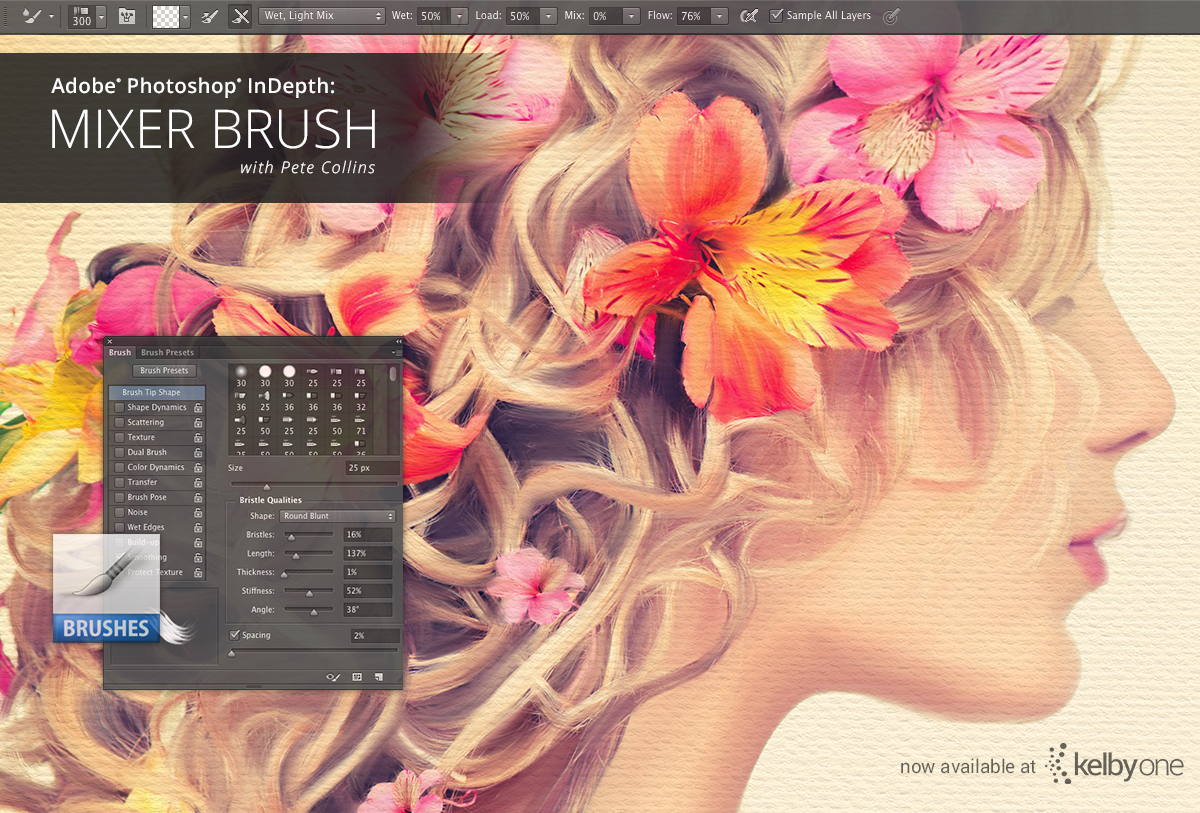The width and height of the screenshot is (1200, 813).
Task: Enable the airbrush style build-up icon
Action: tap(748, 16)
